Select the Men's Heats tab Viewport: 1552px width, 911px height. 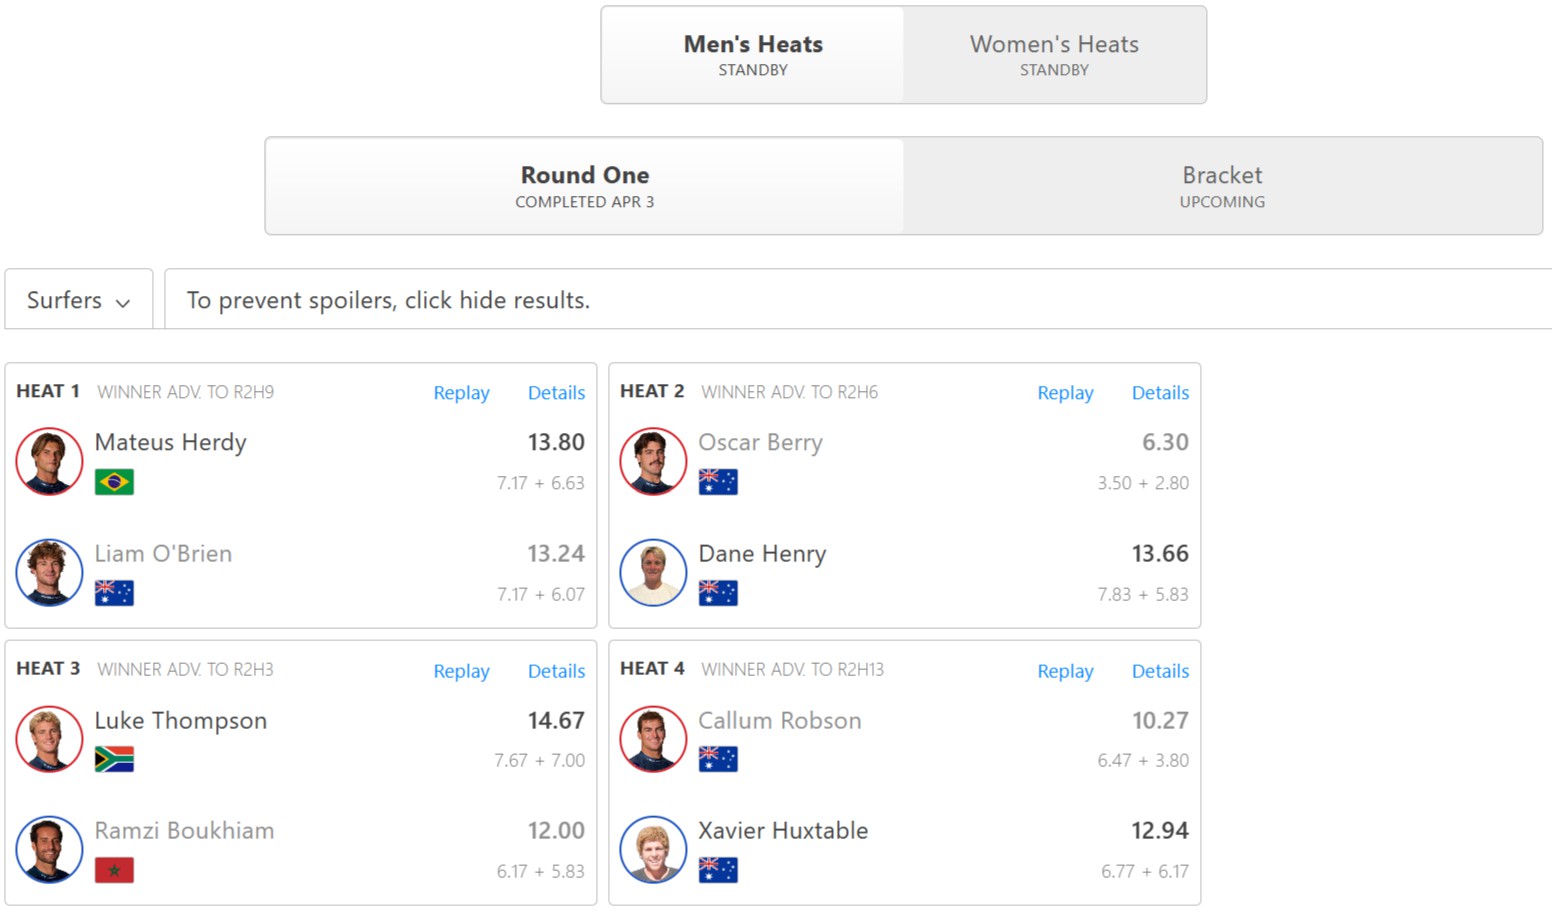[x=753, y=55]
